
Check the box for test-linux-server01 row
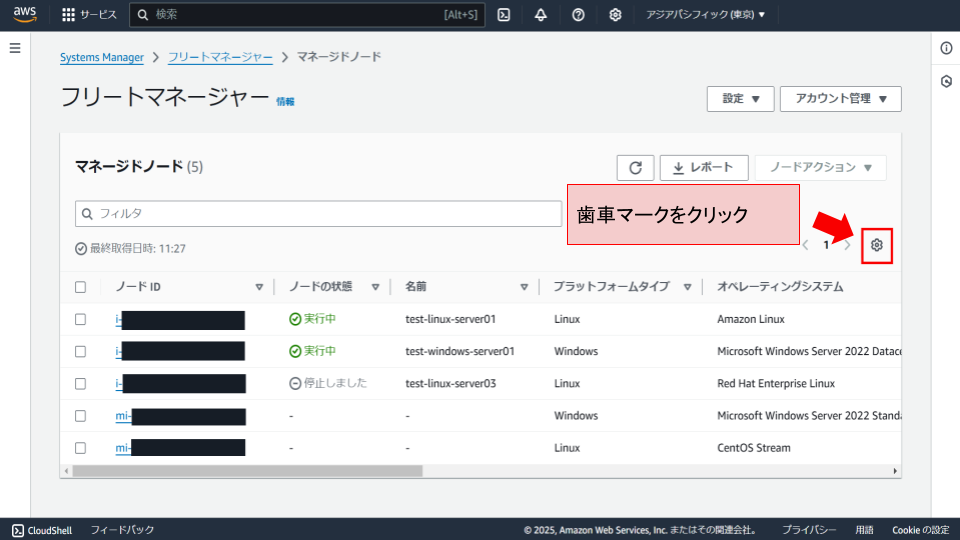80,320
